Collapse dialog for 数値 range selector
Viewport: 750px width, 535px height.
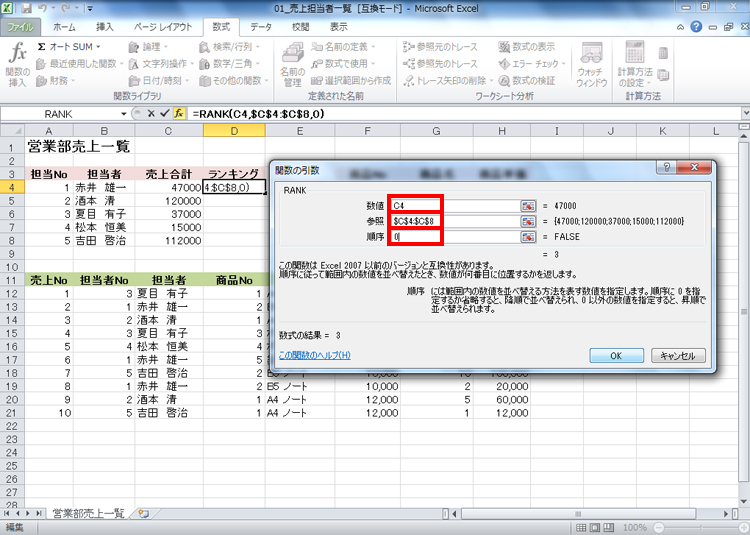point(528,206)
